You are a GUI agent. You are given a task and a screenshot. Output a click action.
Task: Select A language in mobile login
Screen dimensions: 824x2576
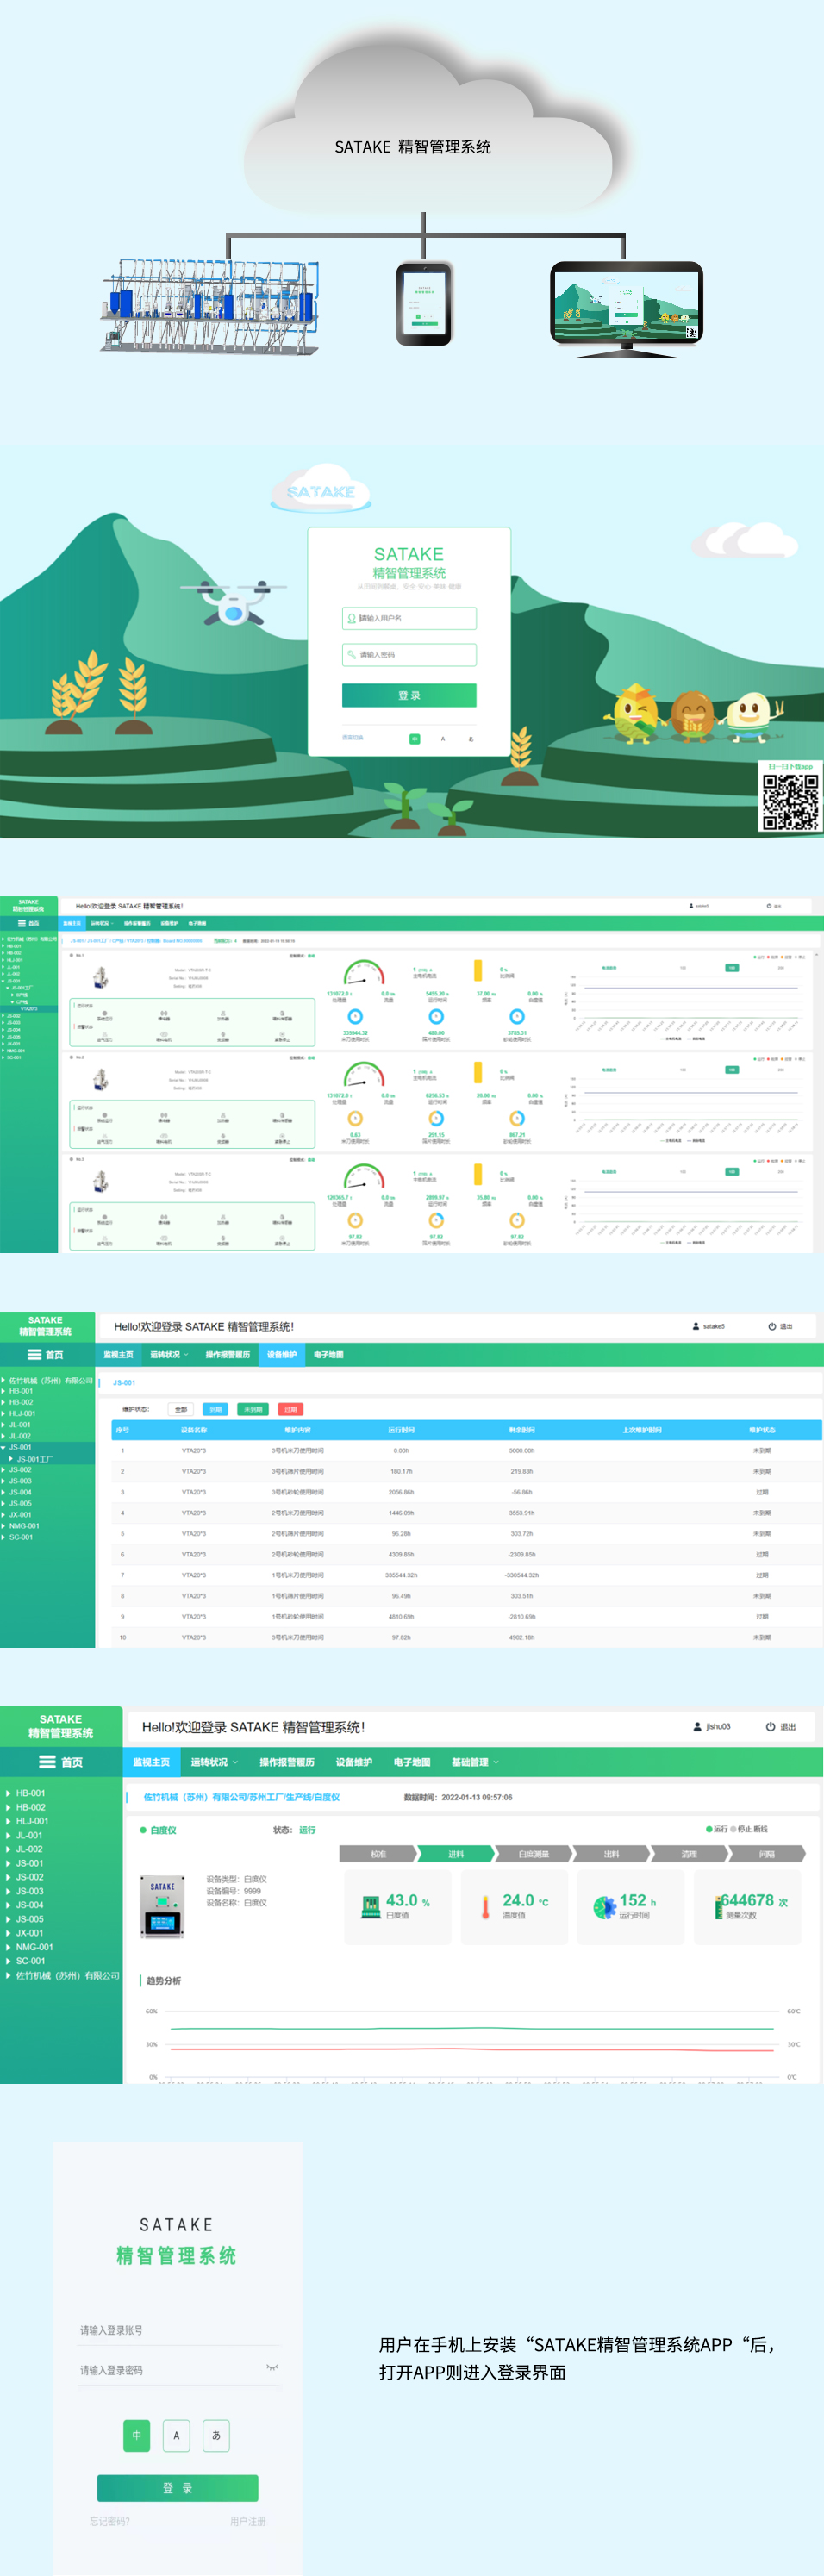tap(176, 2435)
